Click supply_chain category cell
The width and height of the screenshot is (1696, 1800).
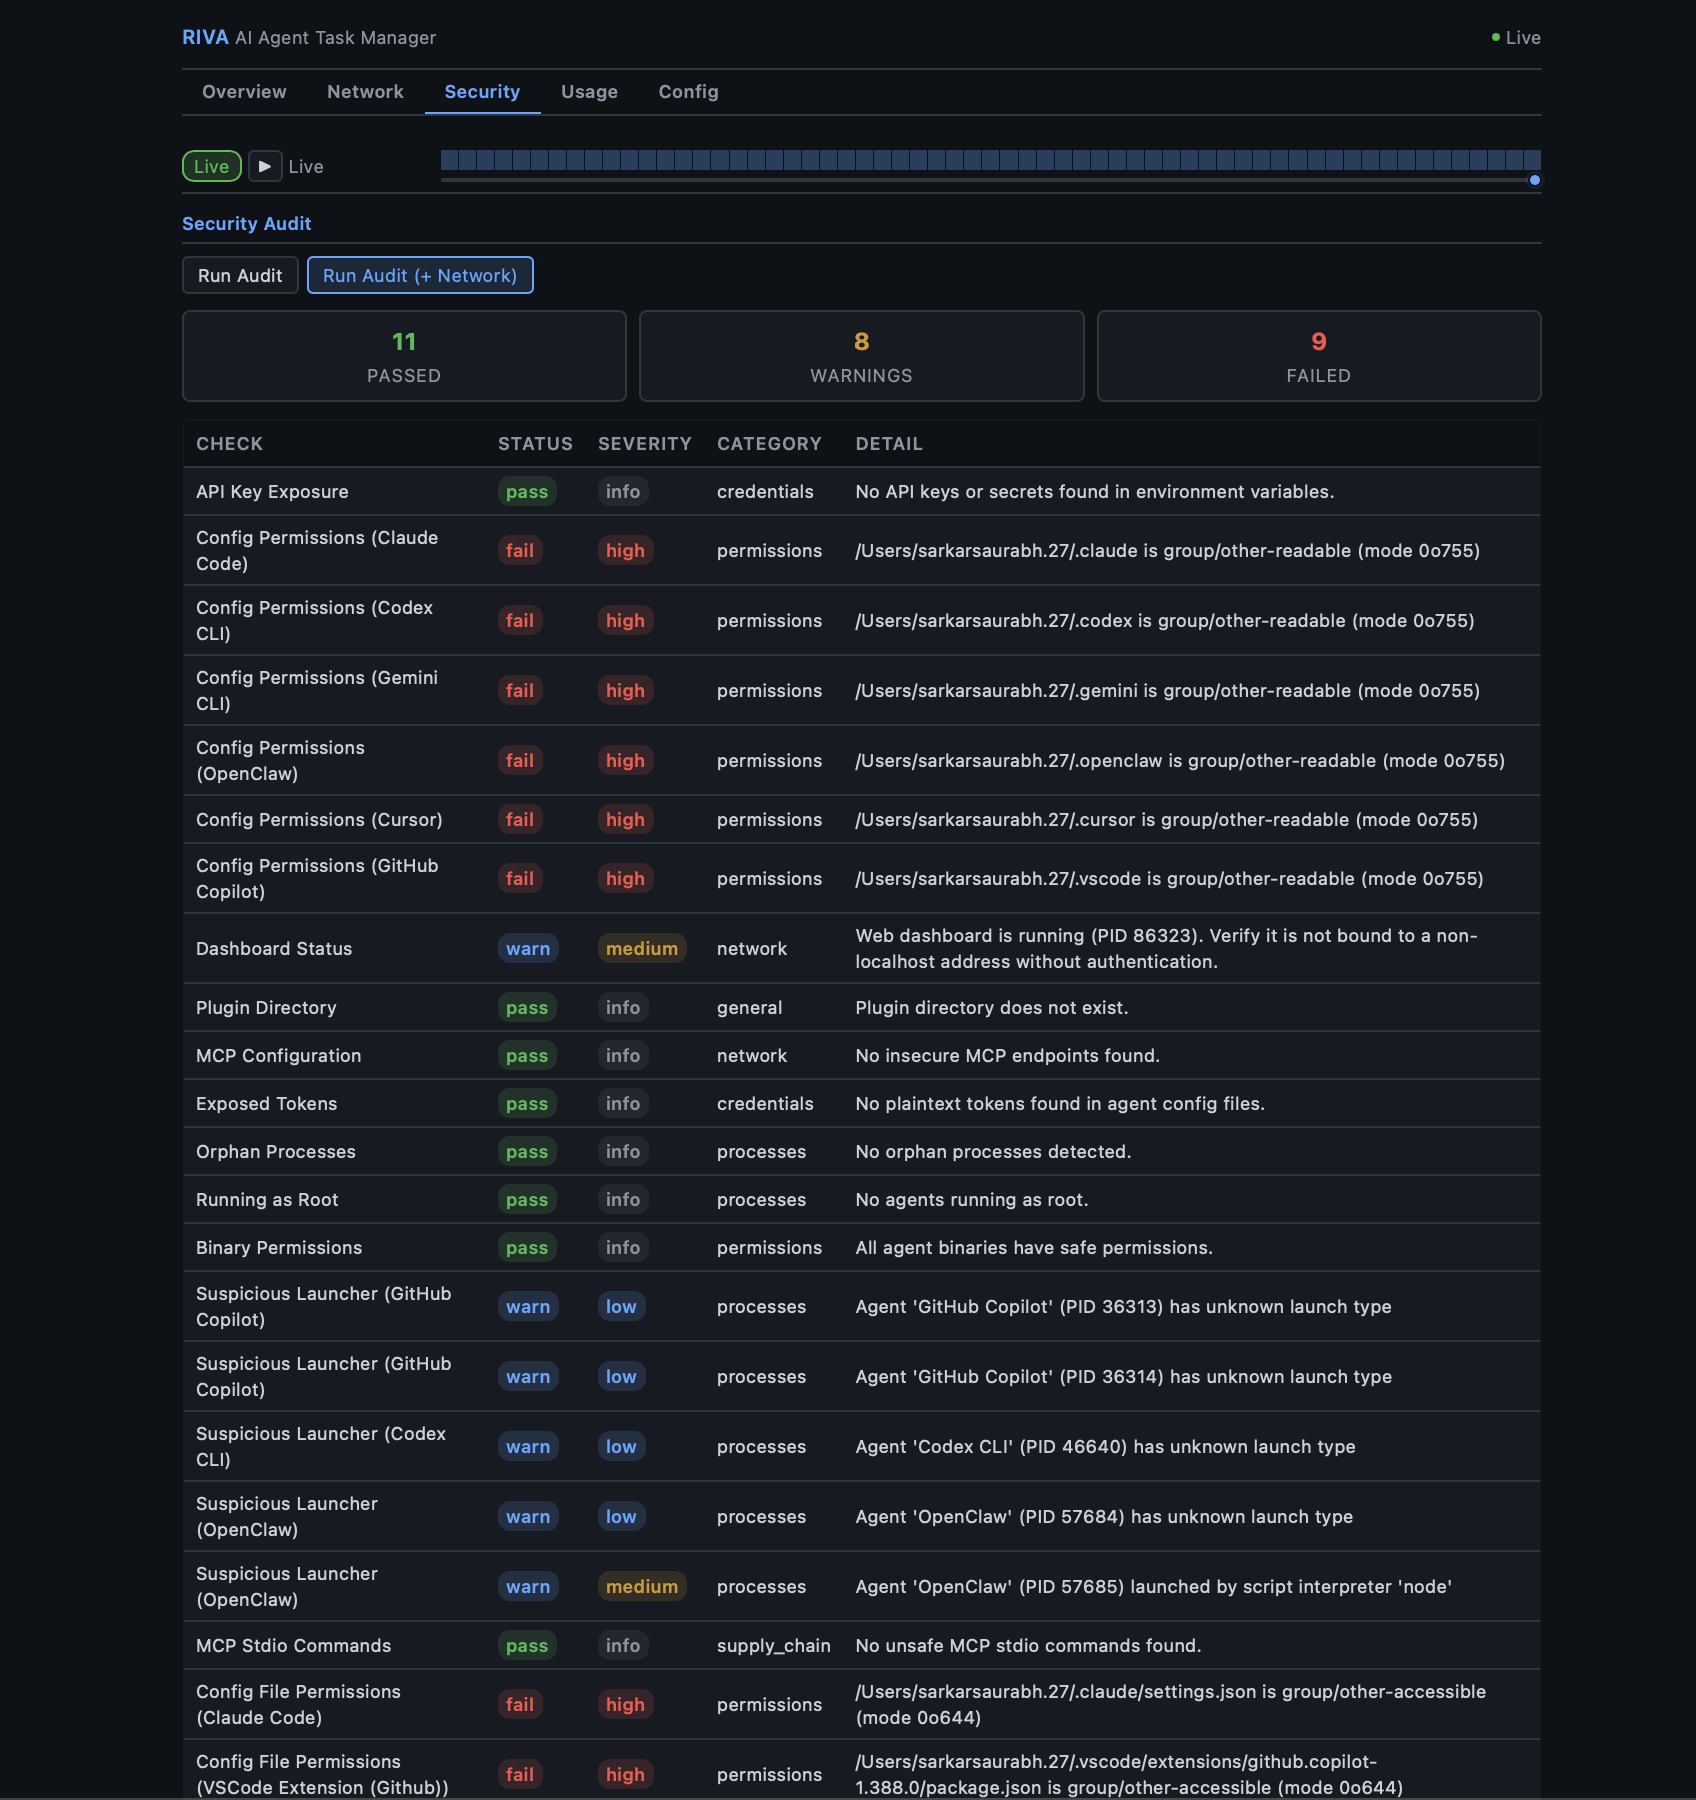point(774,1646)
